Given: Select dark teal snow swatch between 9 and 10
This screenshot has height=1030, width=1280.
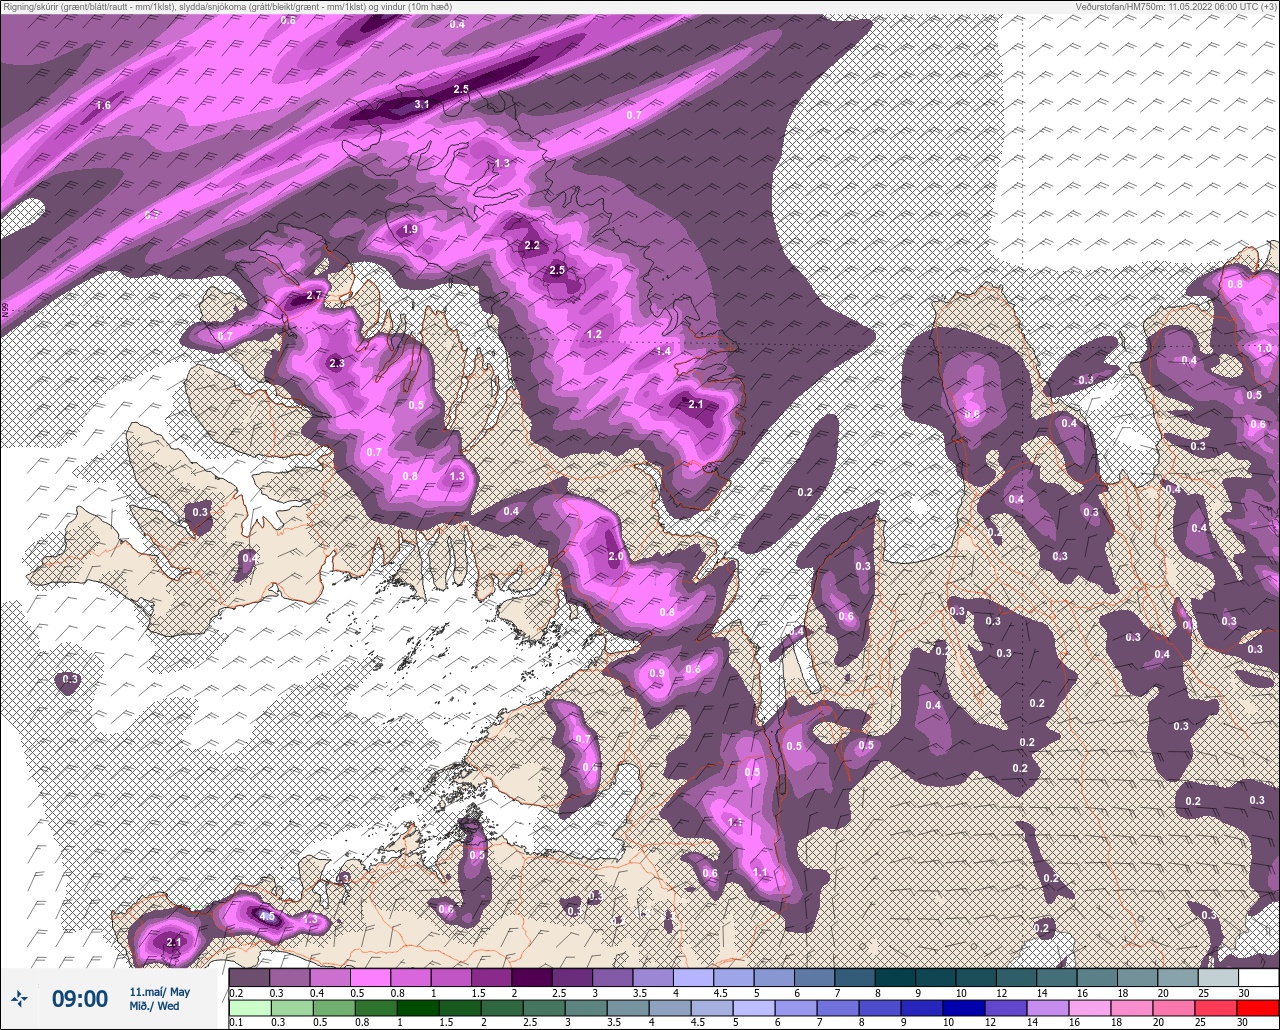Looking at the screenshot, I should coord(935,976).
